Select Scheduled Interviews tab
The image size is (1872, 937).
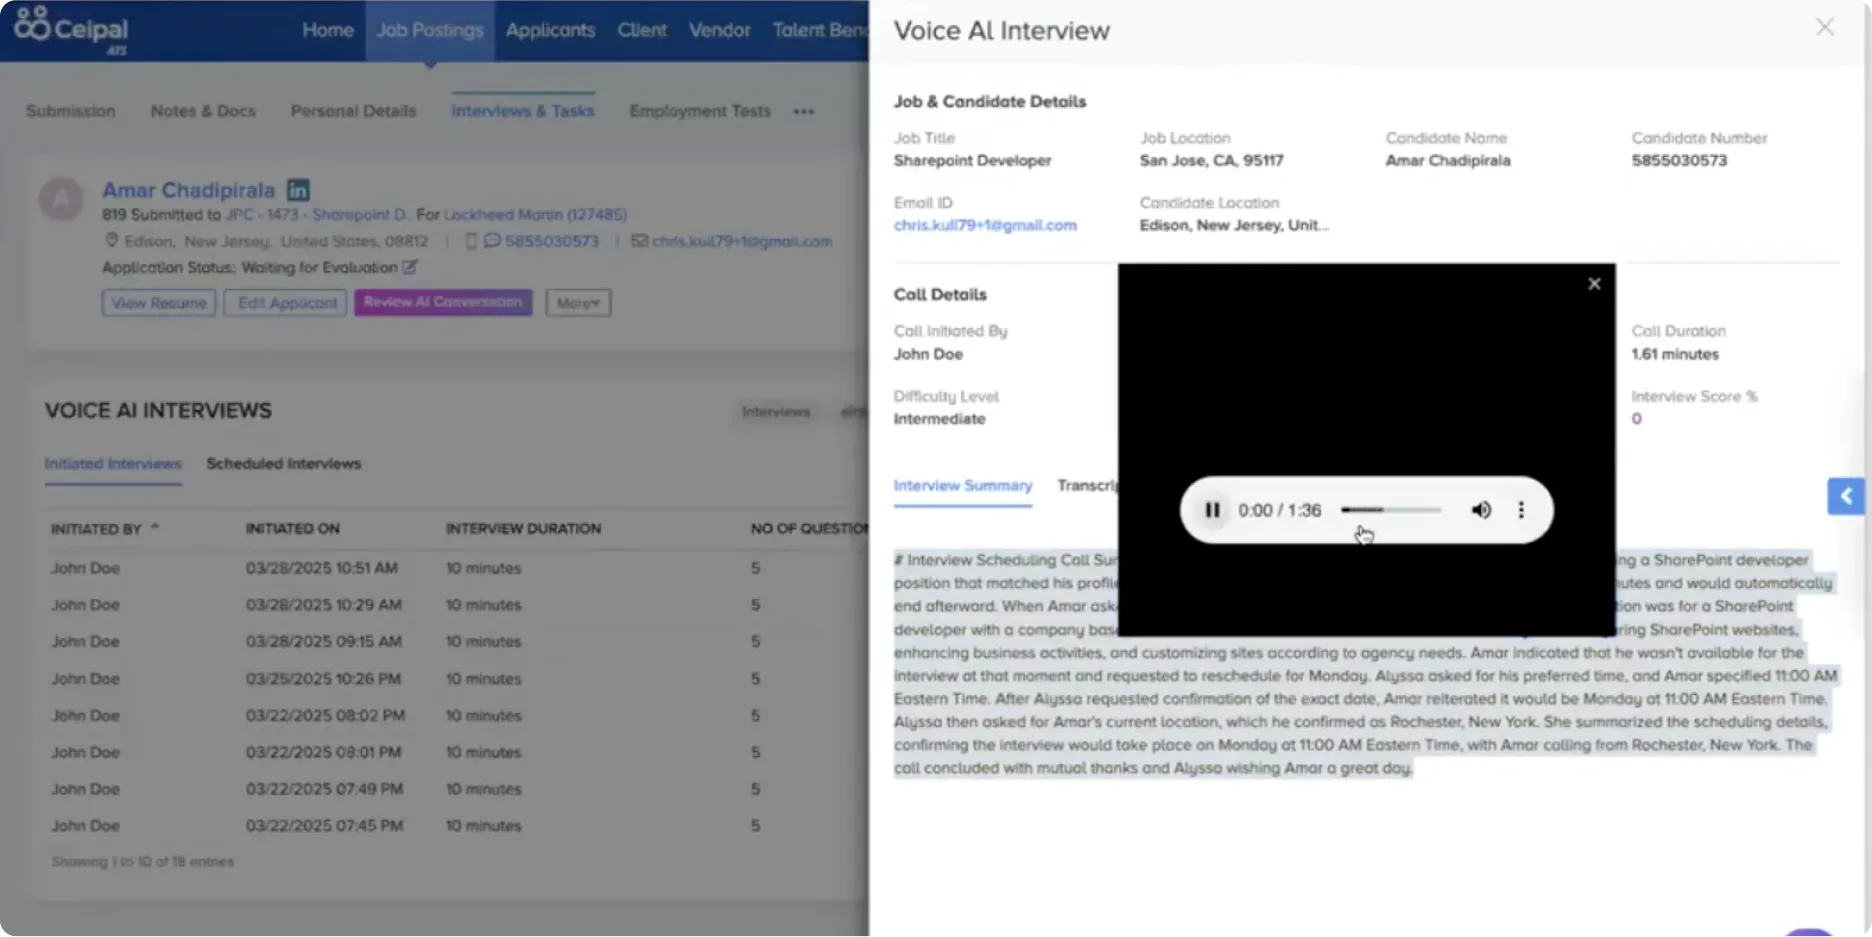(284, 464)
